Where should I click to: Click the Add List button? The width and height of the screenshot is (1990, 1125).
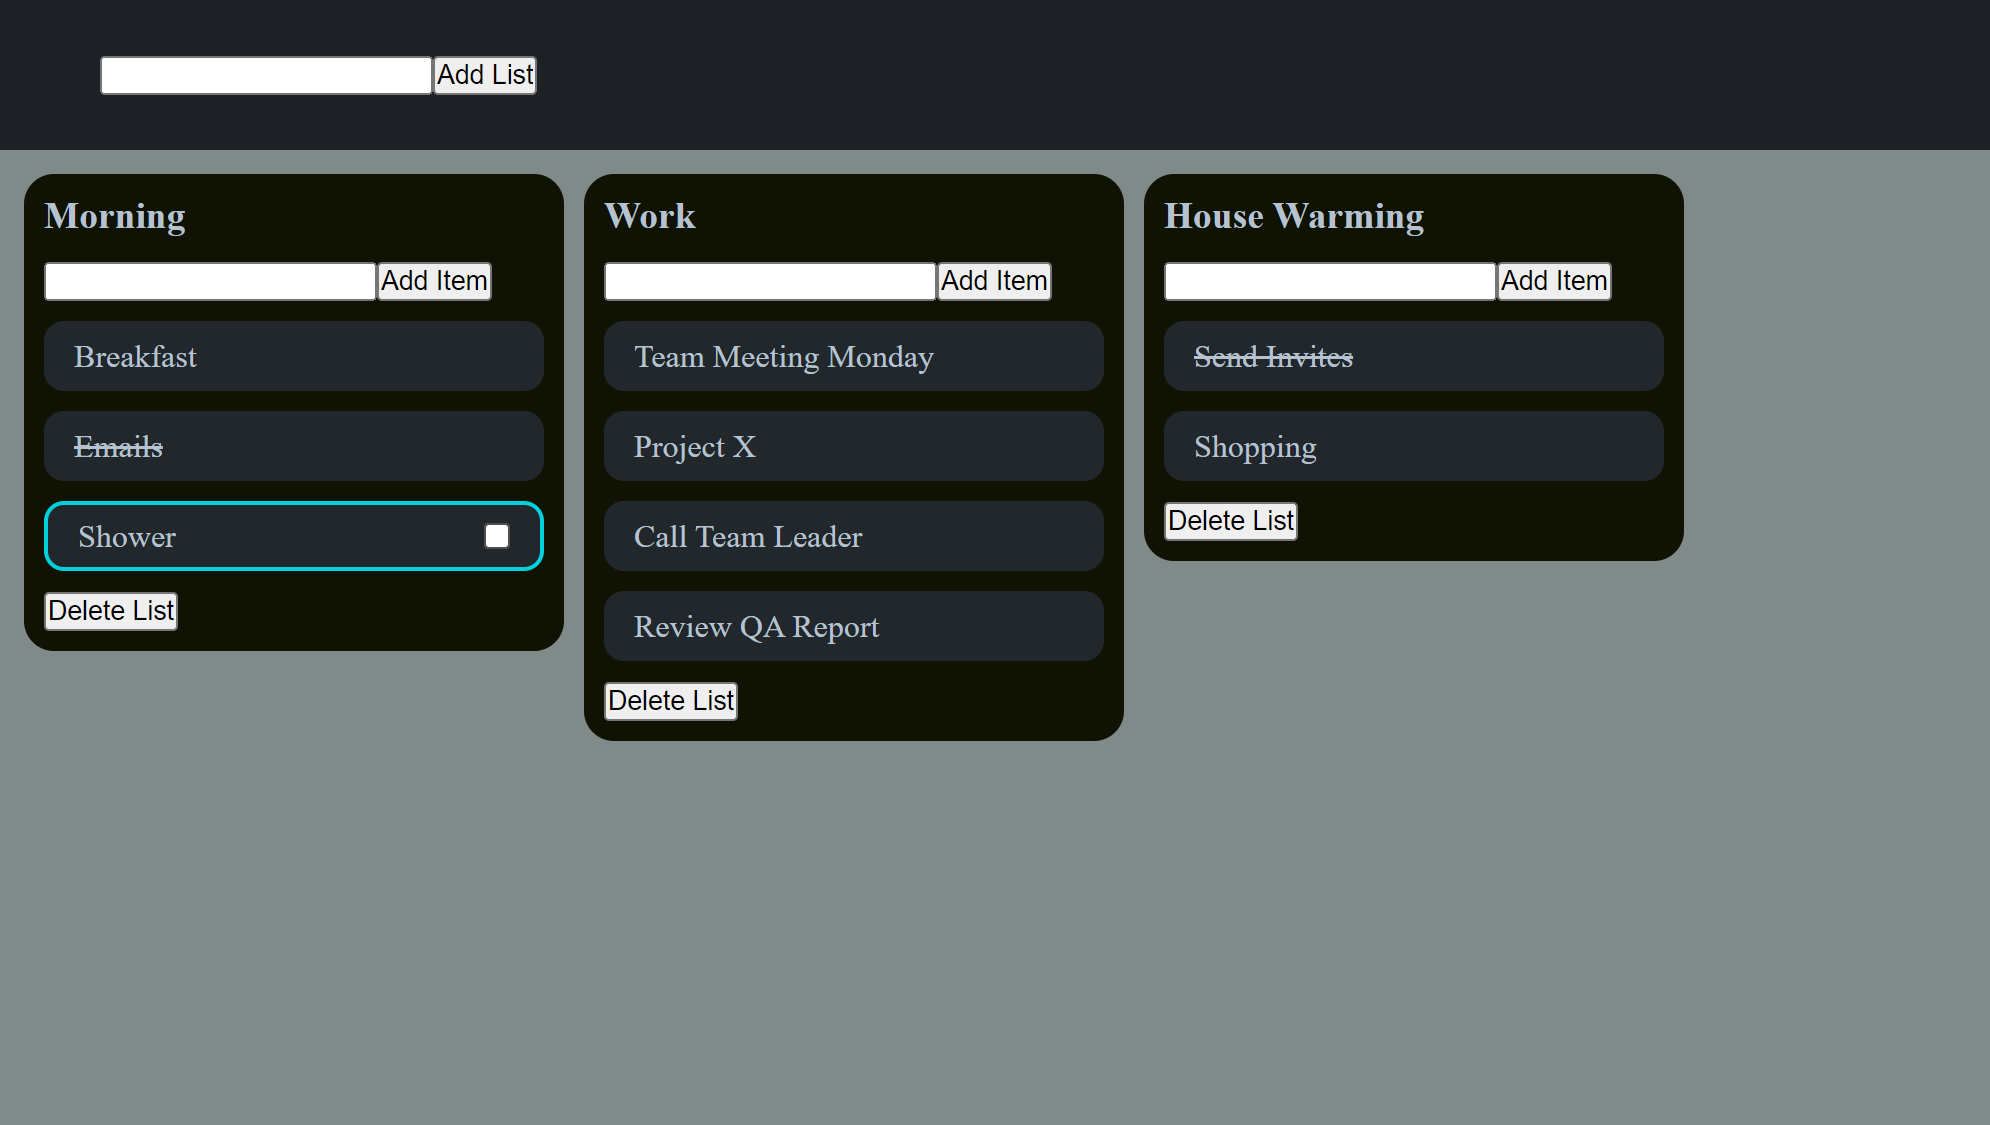click(x=484, y=74)
